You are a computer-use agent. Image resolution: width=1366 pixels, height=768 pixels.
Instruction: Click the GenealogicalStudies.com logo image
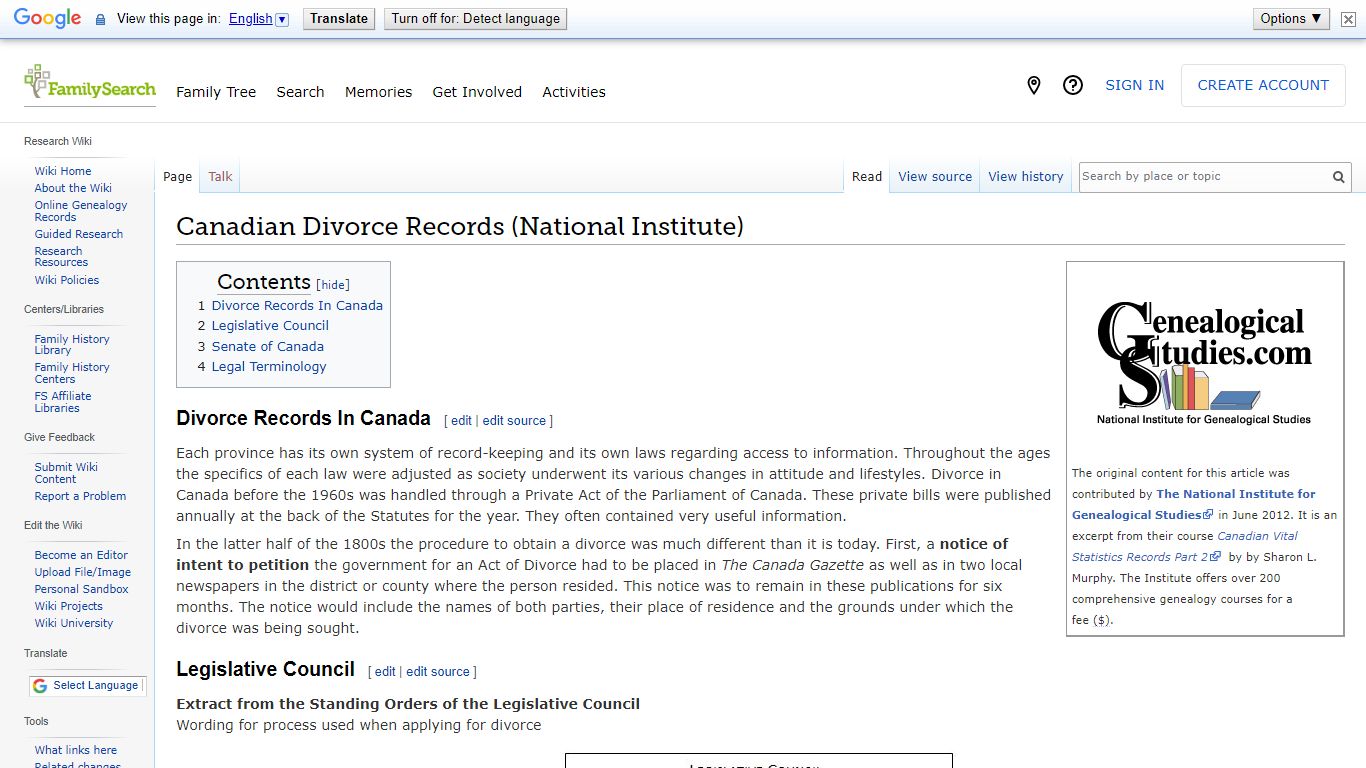1204,362
